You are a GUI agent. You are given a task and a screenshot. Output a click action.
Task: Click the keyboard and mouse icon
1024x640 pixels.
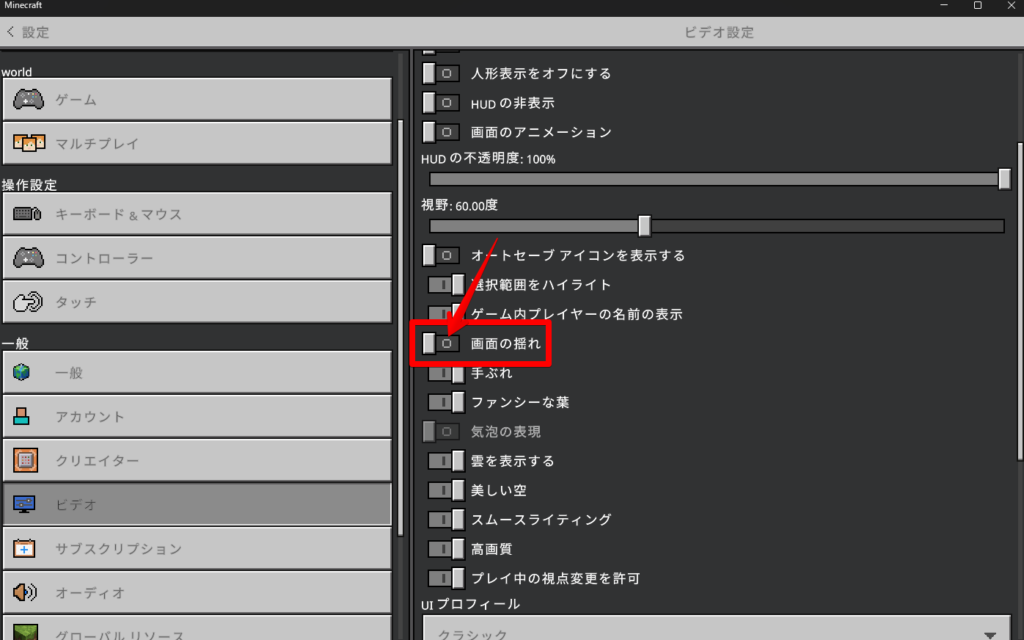[28, 214]
